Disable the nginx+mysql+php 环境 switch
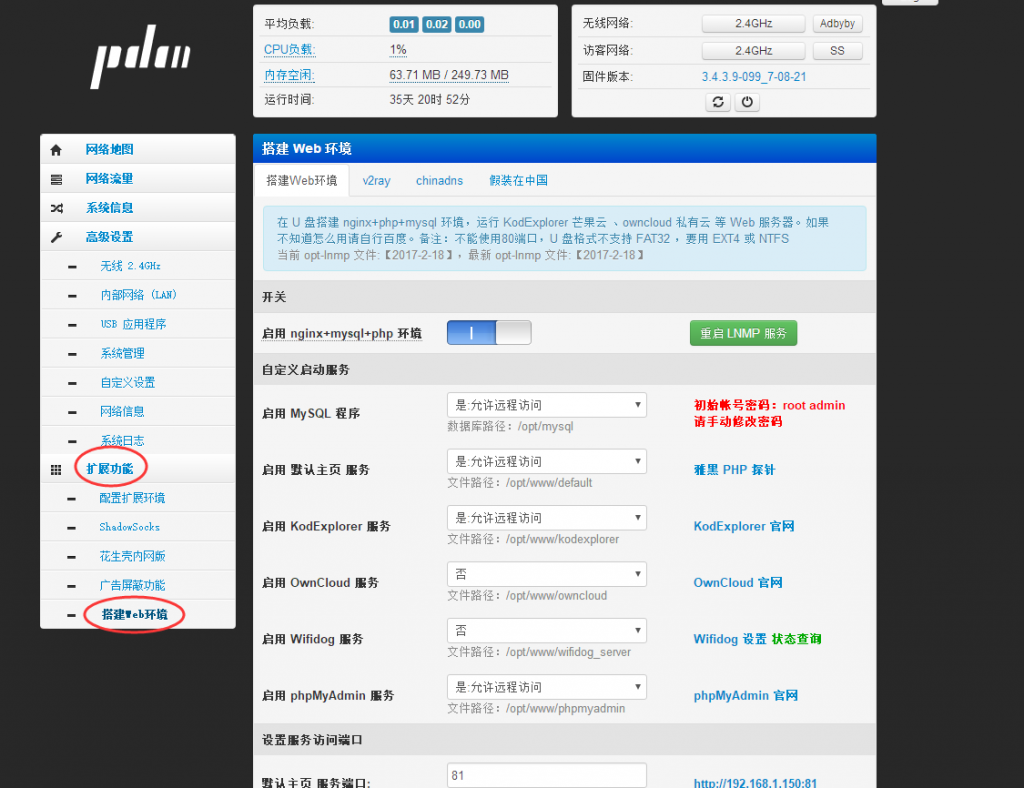Image resolution: width=1024 pixels, height=788 pixels. [x=487, y=331]
